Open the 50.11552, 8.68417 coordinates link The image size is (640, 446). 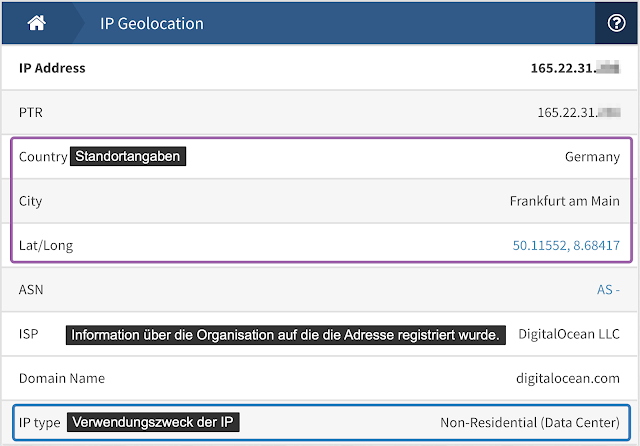[566, 245]
